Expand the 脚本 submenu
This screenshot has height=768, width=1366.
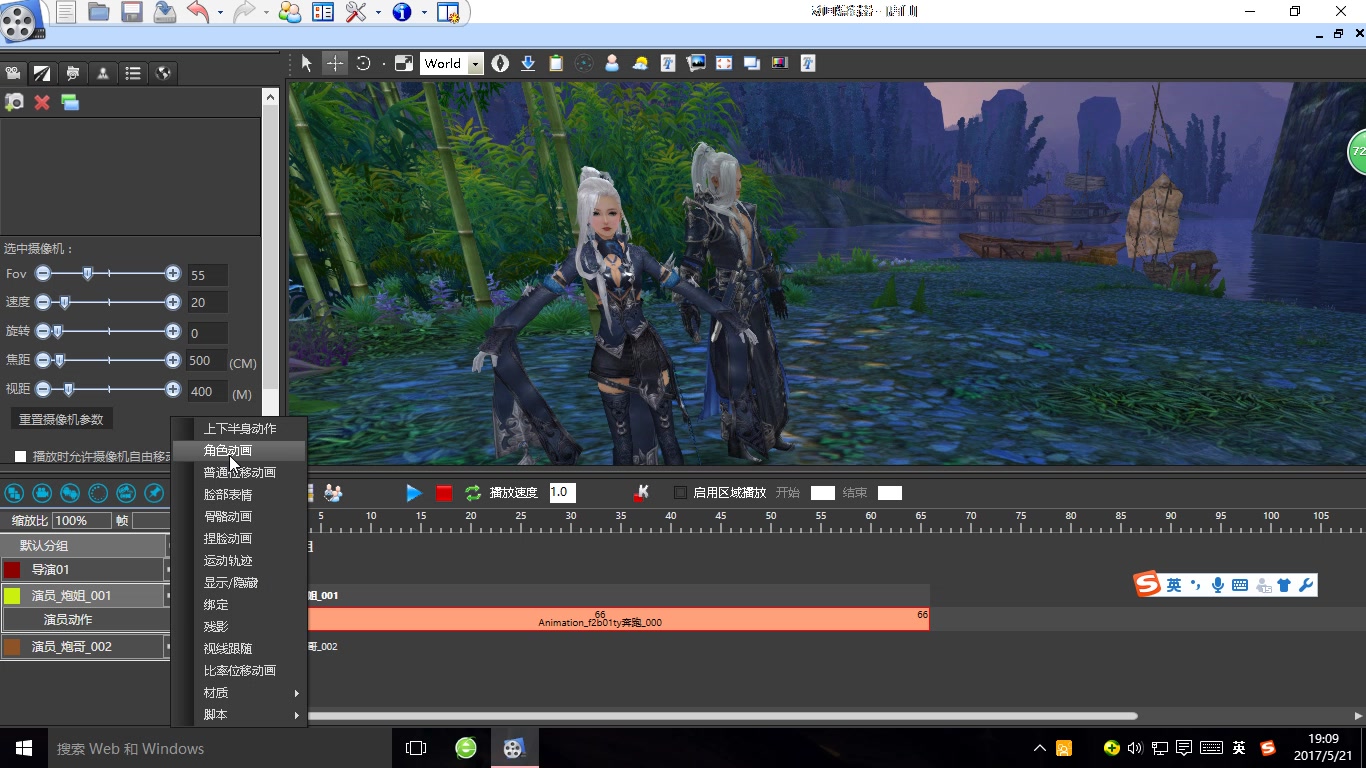(240, 714)
